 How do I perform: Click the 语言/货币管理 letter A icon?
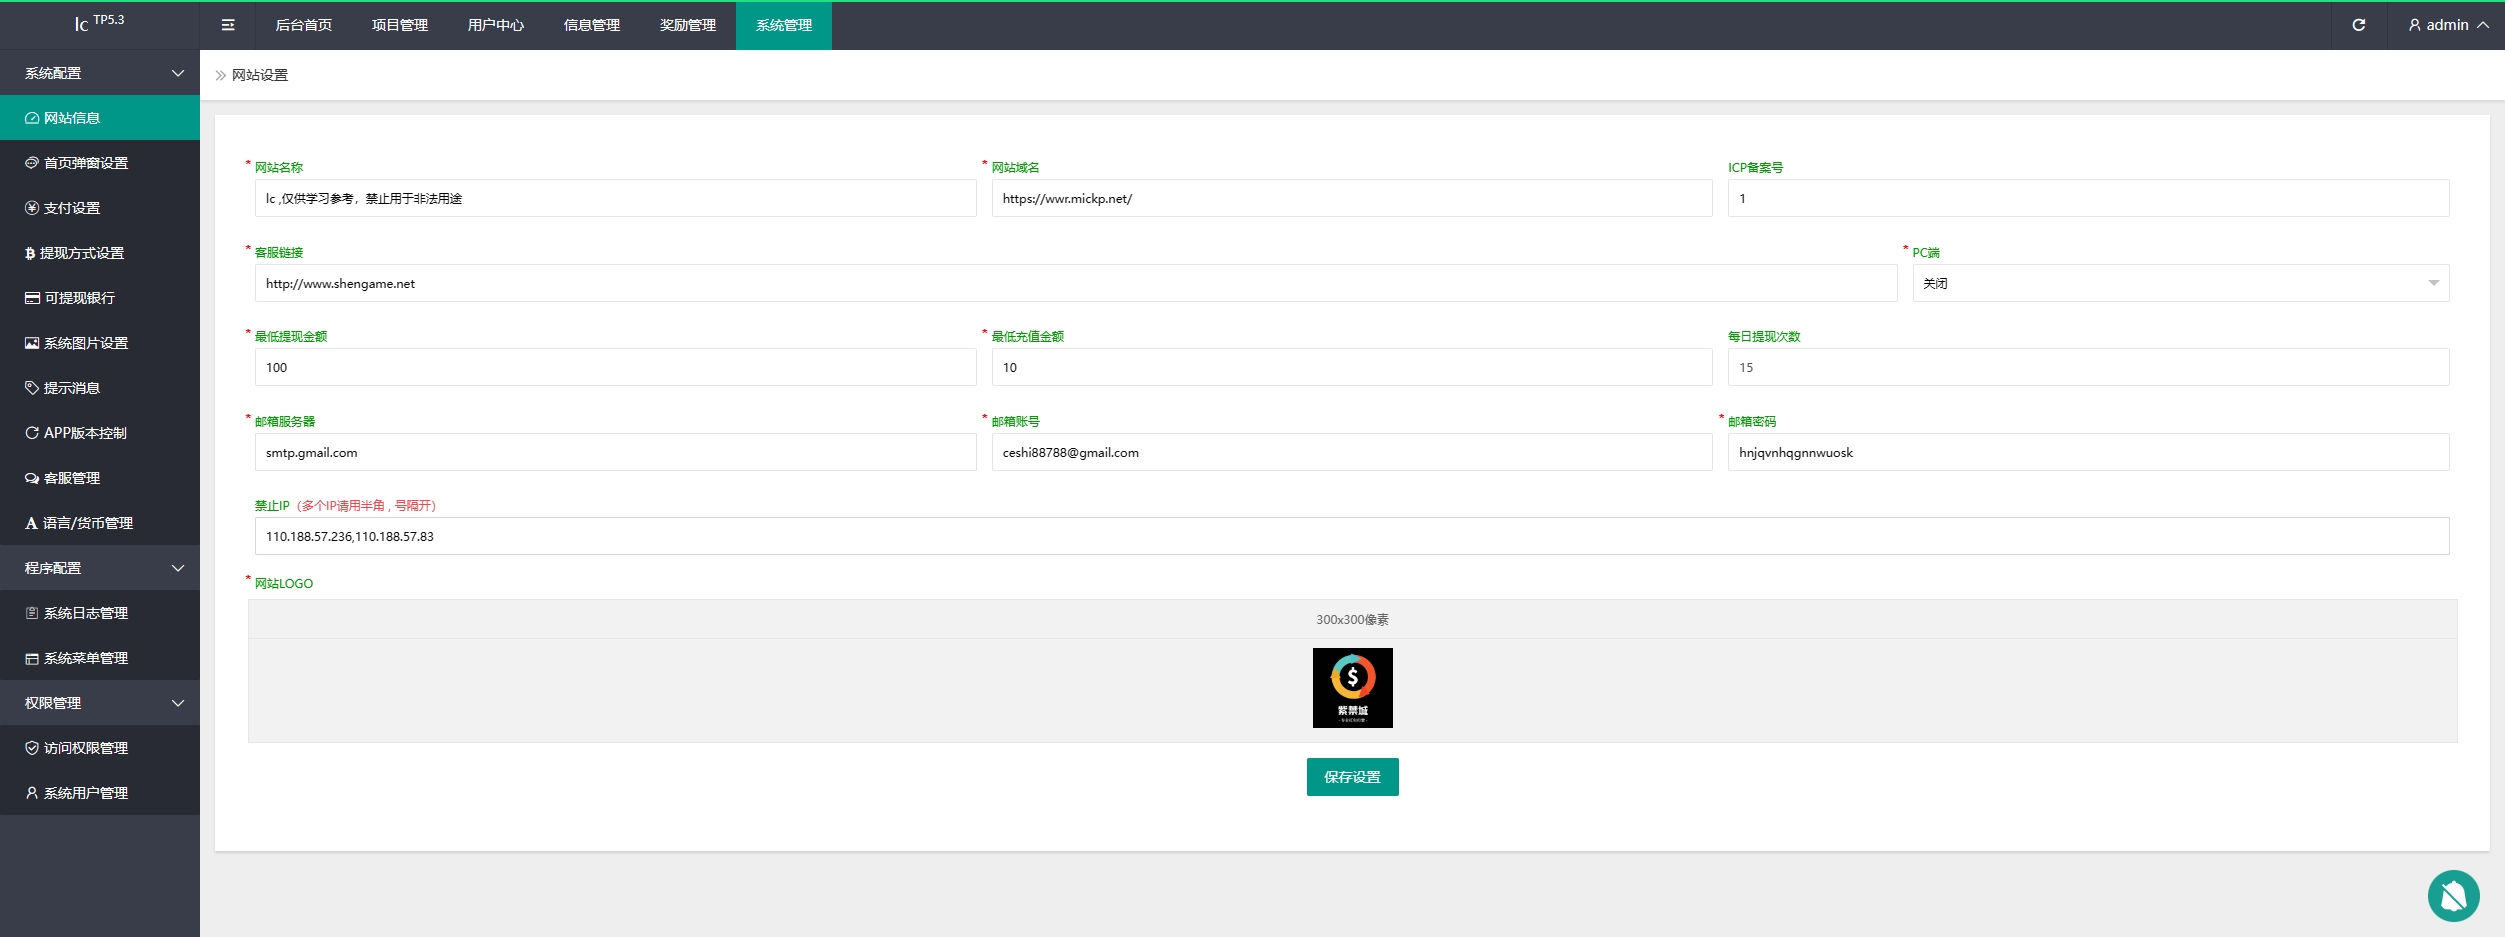tap(31, 523)
